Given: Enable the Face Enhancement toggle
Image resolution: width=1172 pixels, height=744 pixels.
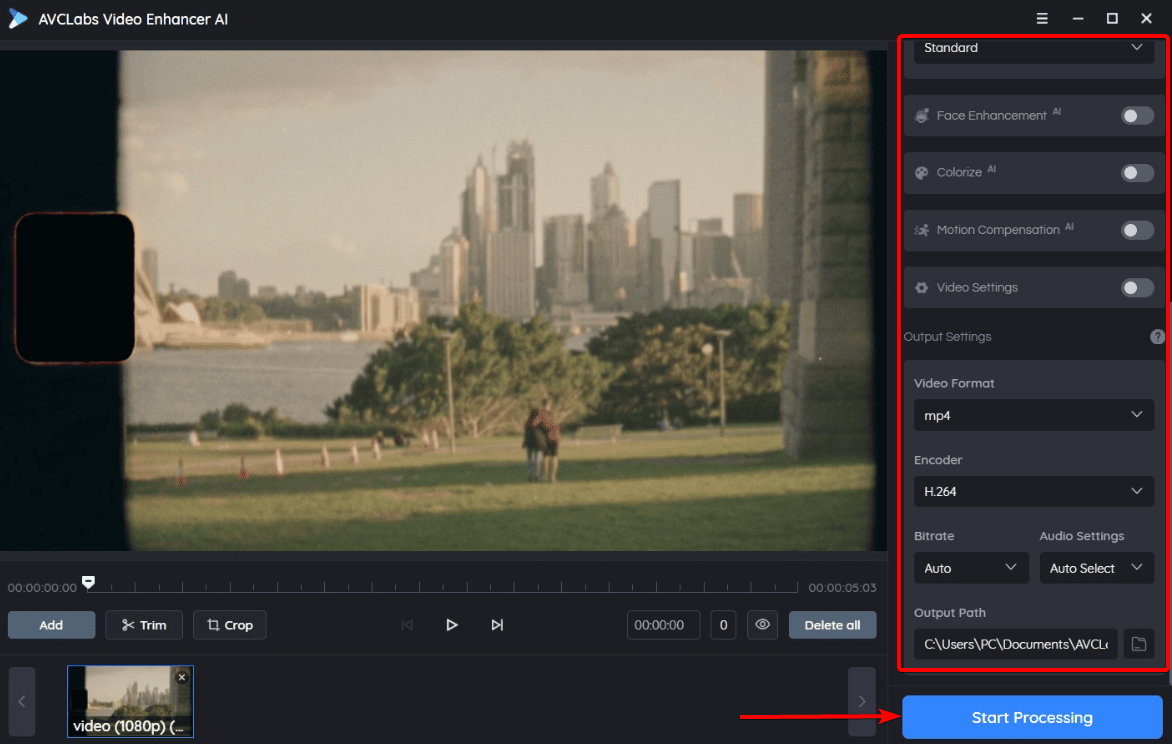Looking at the screenshot, I should pos(1137,115).
